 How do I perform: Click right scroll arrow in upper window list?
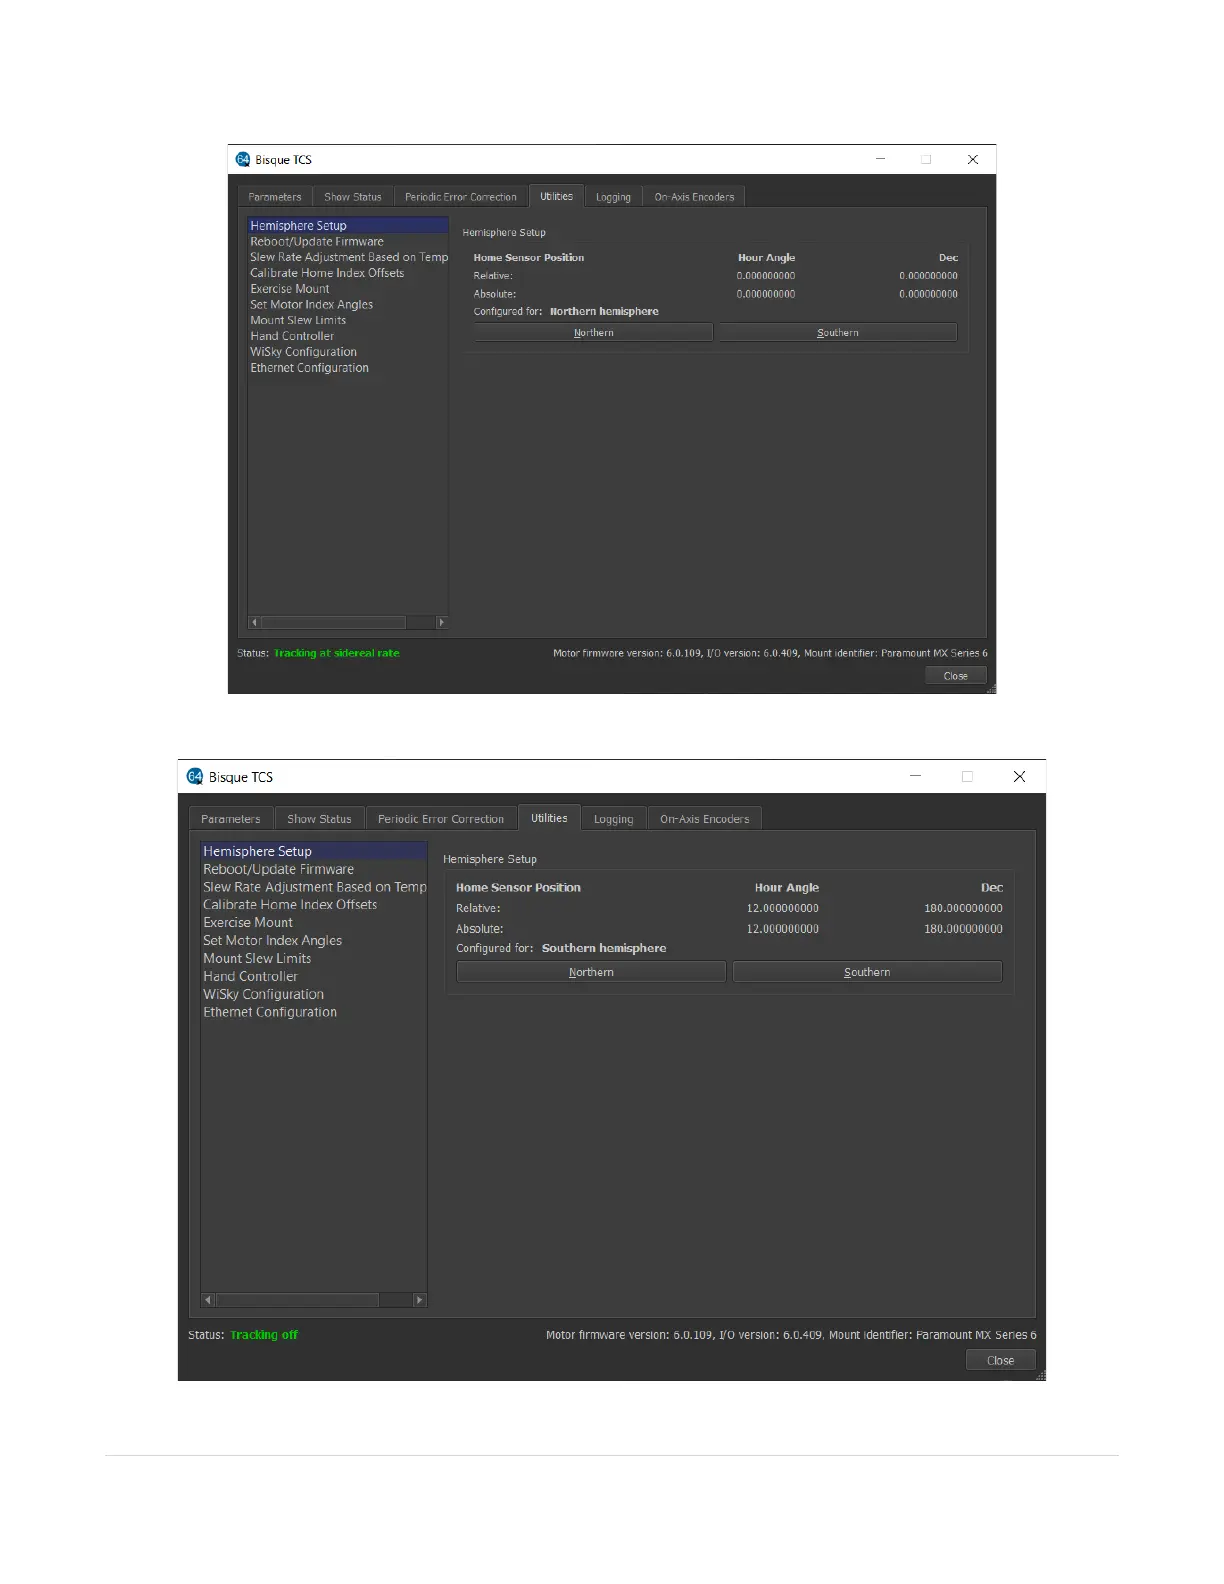(x=441, y=622)
